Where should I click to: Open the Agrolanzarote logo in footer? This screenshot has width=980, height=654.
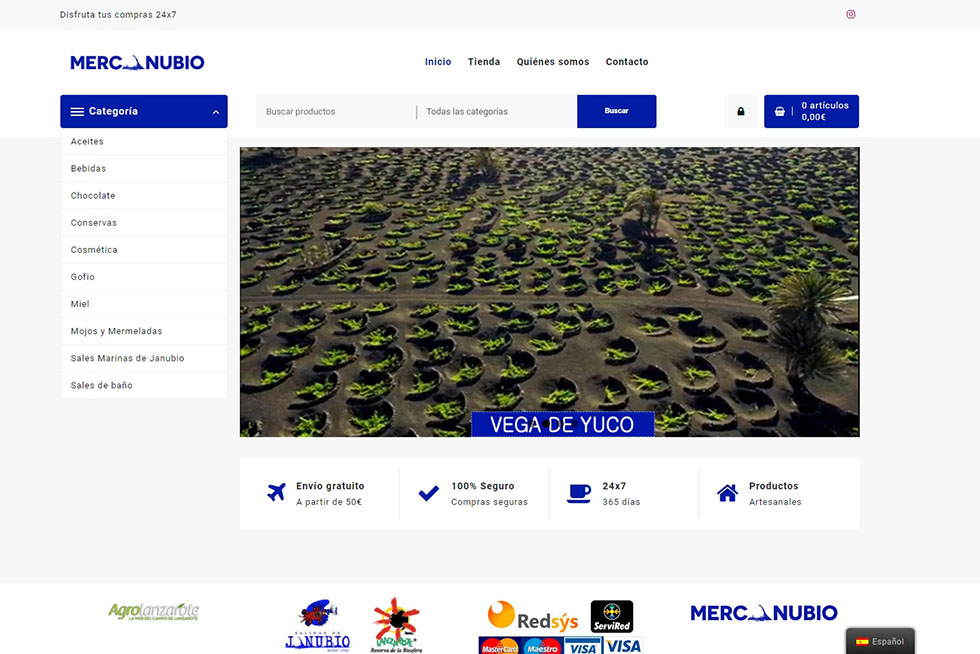click(154, 612)
